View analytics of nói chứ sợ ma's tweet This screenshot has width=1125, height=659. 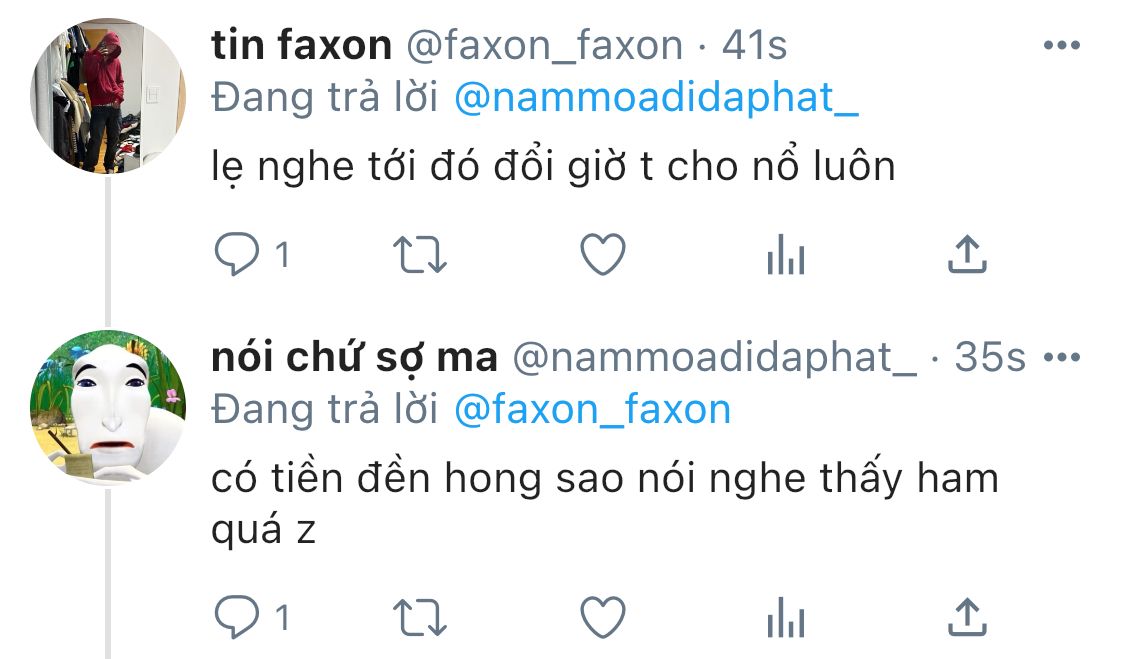pos(786,617)
